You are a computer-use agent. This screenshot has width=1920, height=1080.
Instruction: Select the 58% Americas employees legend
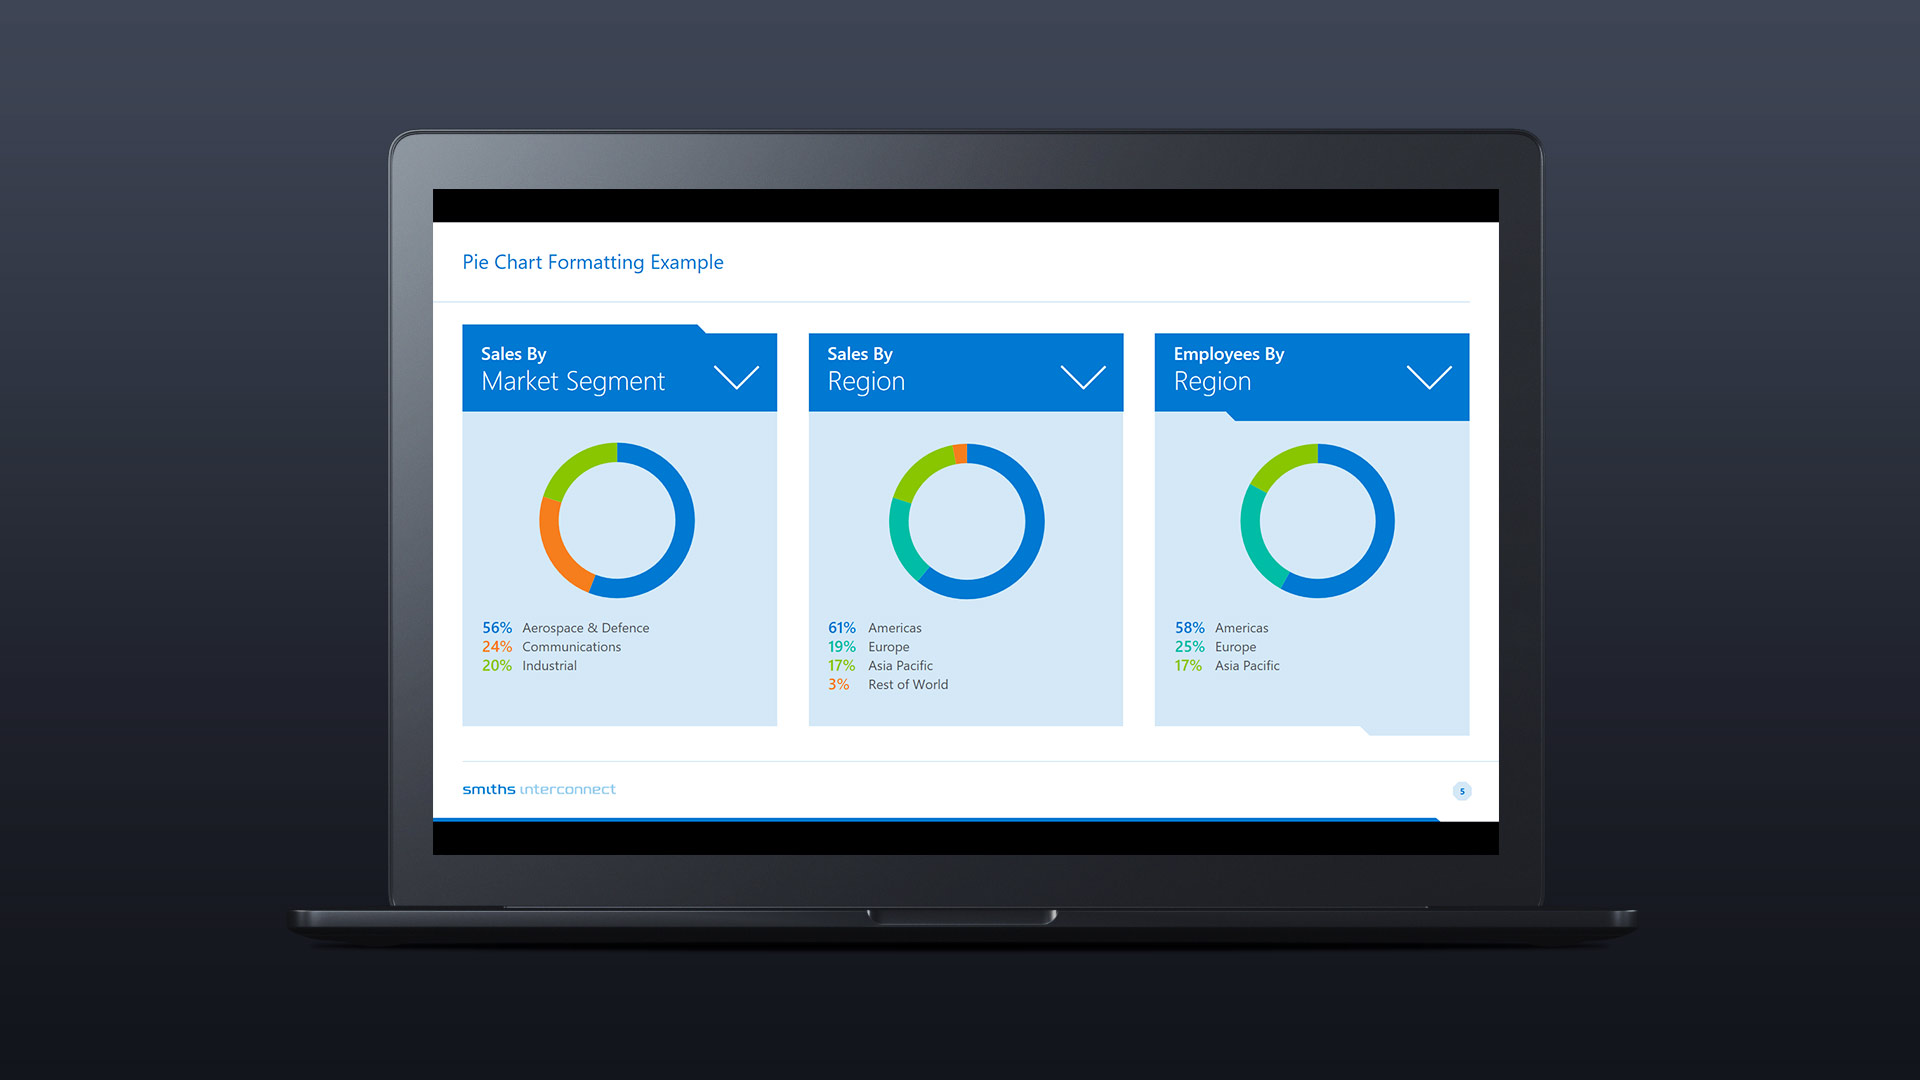coord(1222,628)
